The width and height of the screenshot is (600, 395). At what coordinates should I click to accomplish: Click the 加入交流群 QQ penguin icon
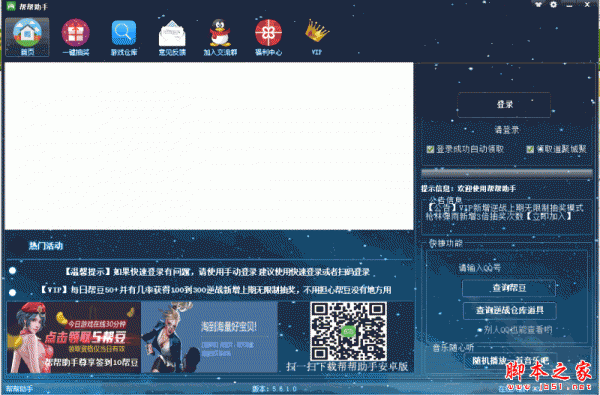pos(220,38)
